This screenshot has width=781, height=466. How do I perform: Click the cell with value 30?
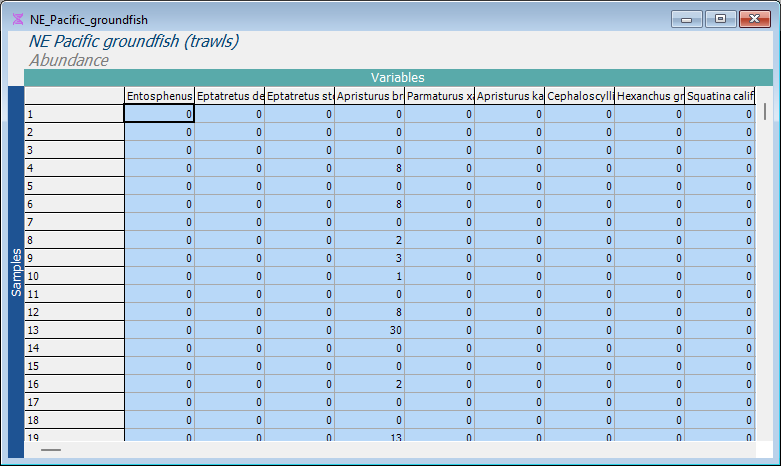(369, 330)
